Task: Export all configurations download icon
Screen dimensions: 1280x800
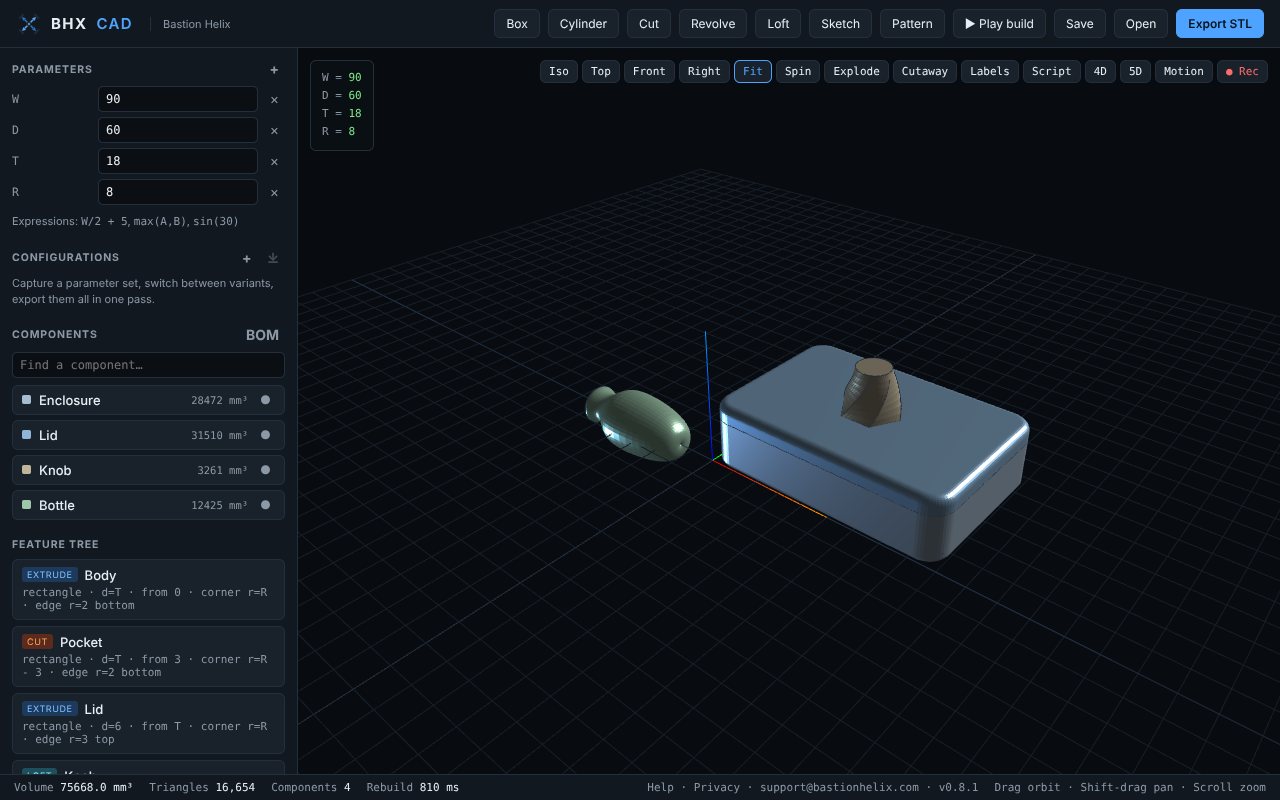Action: (273, 258)
